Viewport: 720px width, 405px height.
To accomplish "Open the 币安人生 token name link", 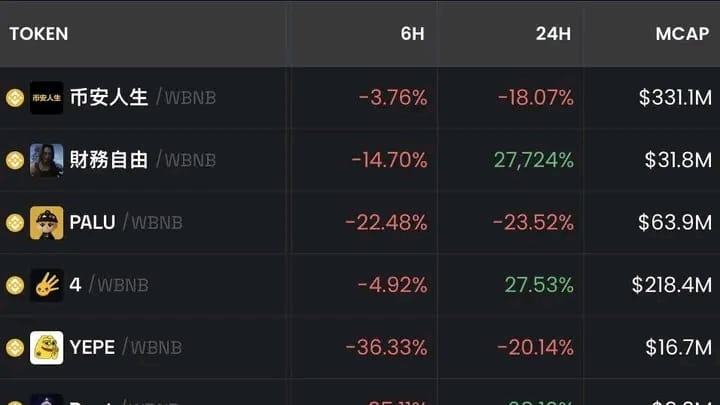I will pyautogui.click(x=109, y=98).
